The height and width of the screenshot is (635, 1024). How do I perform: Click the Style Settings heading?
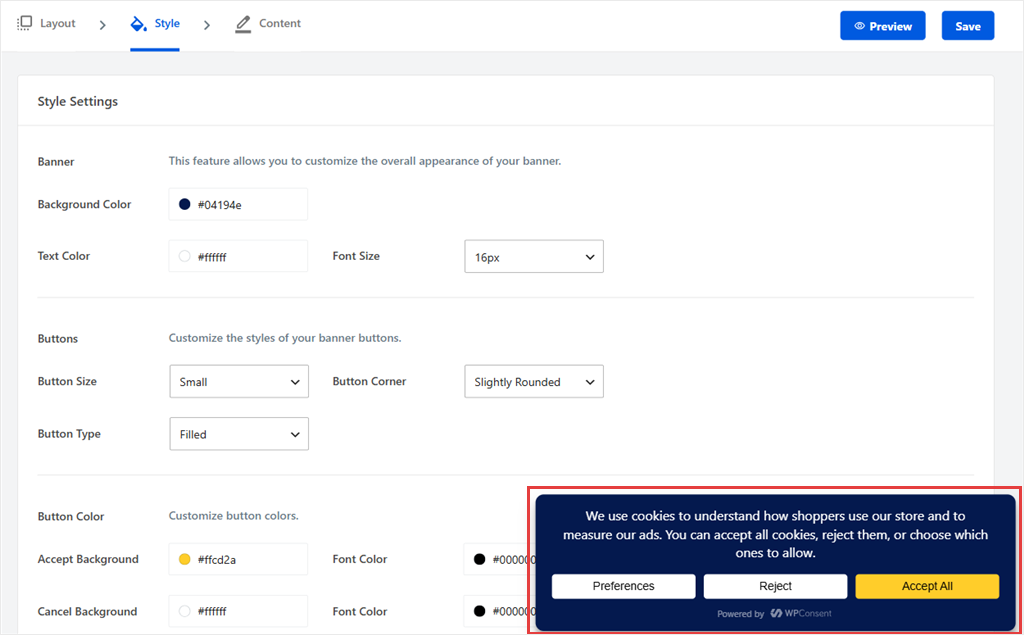click(78, 101)
